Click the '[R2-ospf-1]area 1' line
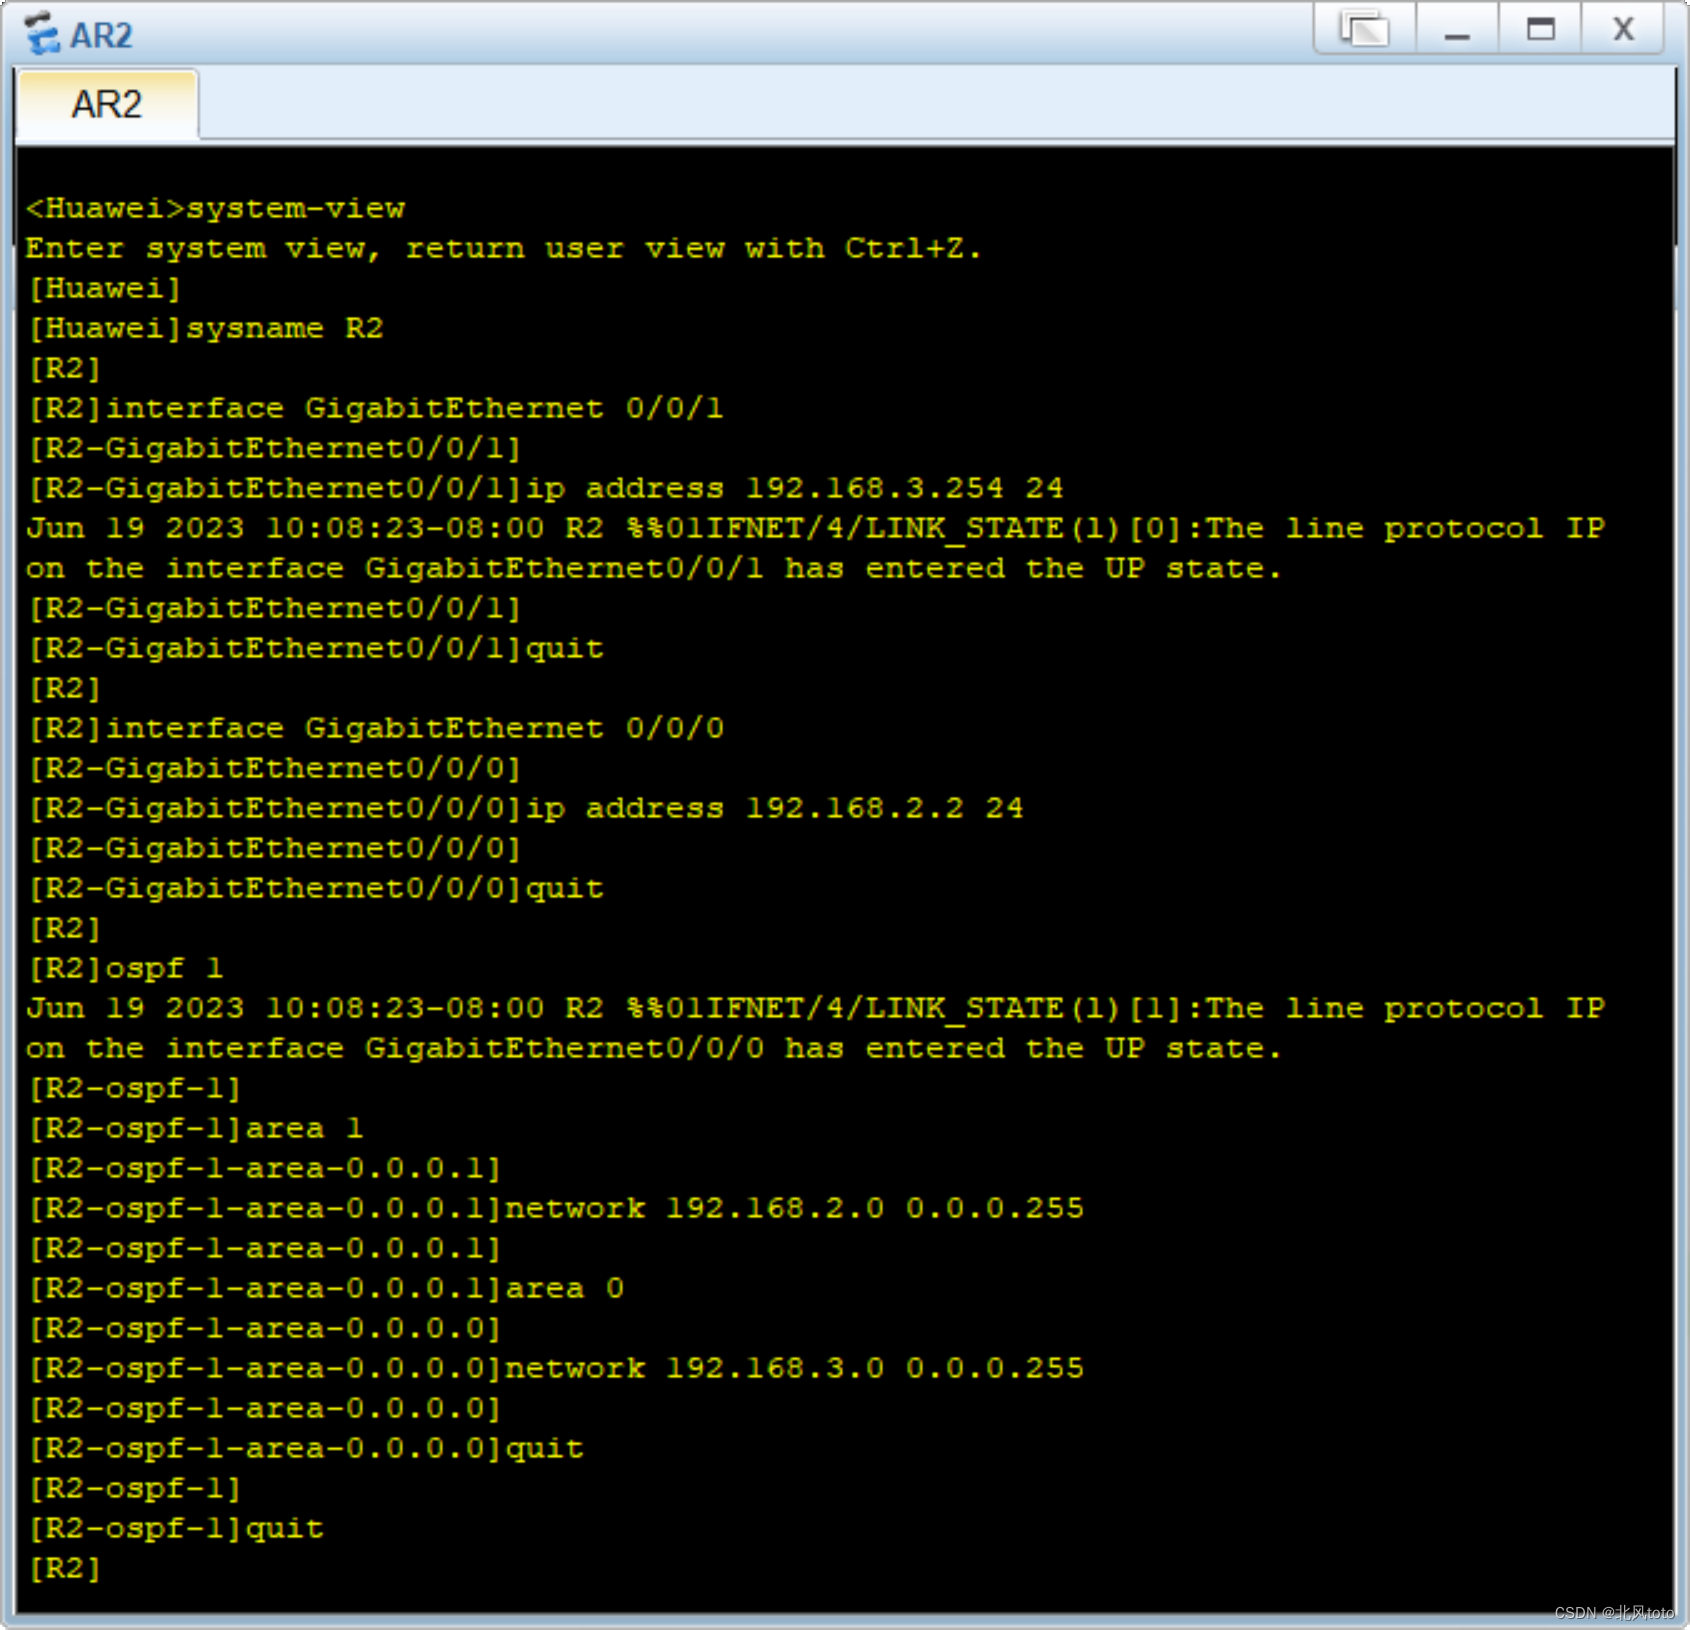The width and height of the screenshot is (1690, 1630). click(x=196, y=1128)
